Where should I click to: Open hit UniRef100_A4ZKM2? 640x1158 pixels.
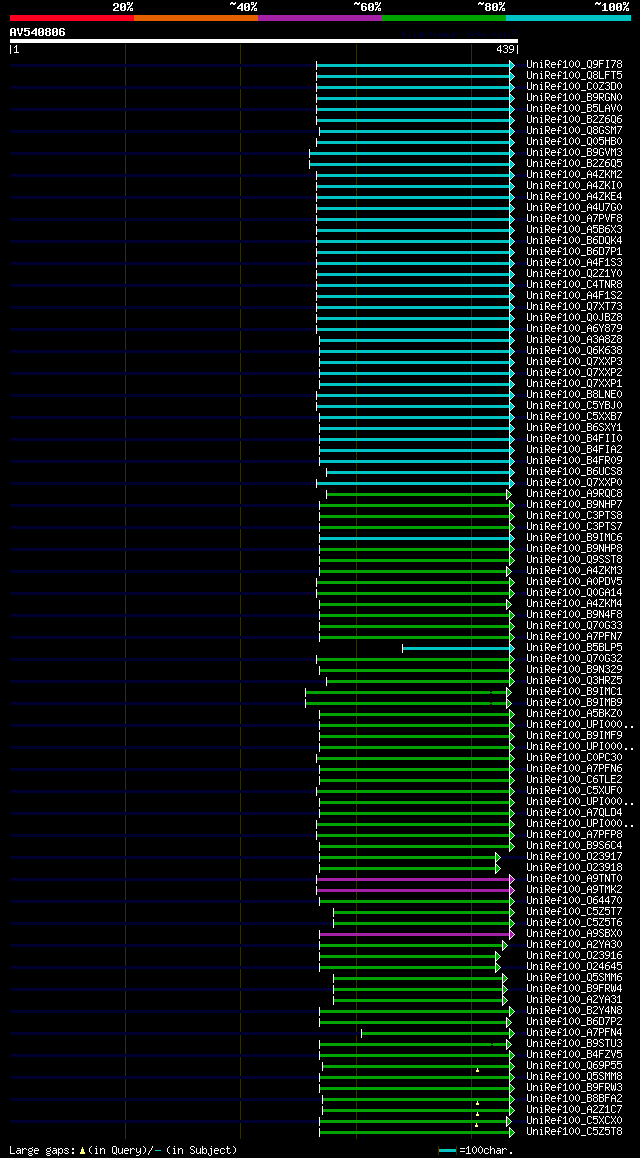point(574,175)
